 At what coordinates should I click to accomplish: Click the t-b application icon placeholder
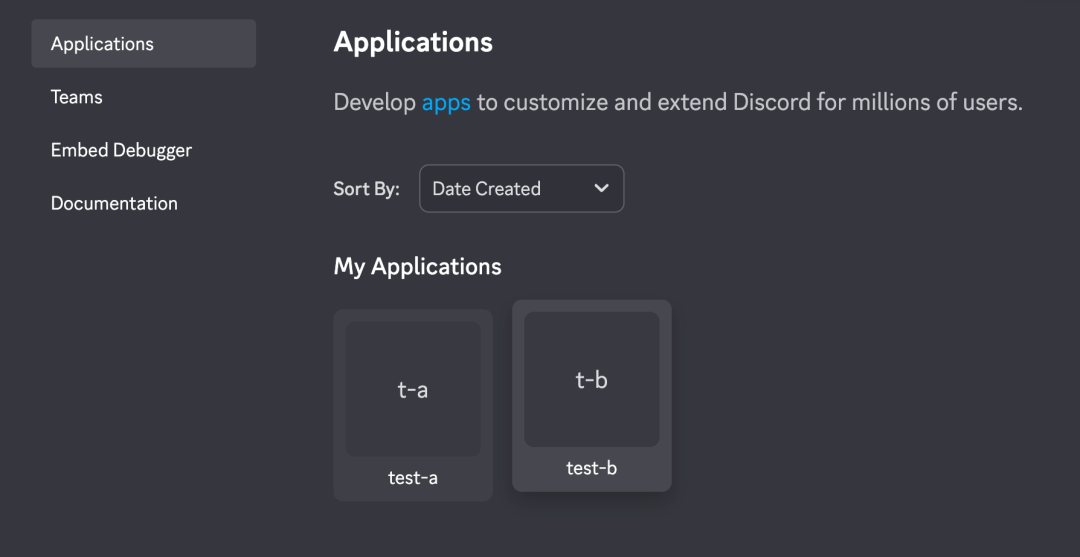(592, 379)
